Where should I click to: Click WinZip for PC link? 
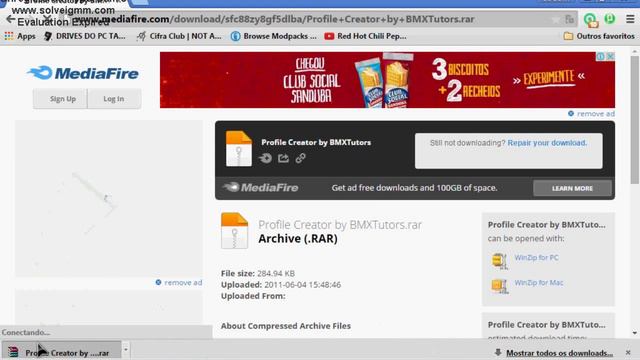pyautogui.click(x=536, y=258)
